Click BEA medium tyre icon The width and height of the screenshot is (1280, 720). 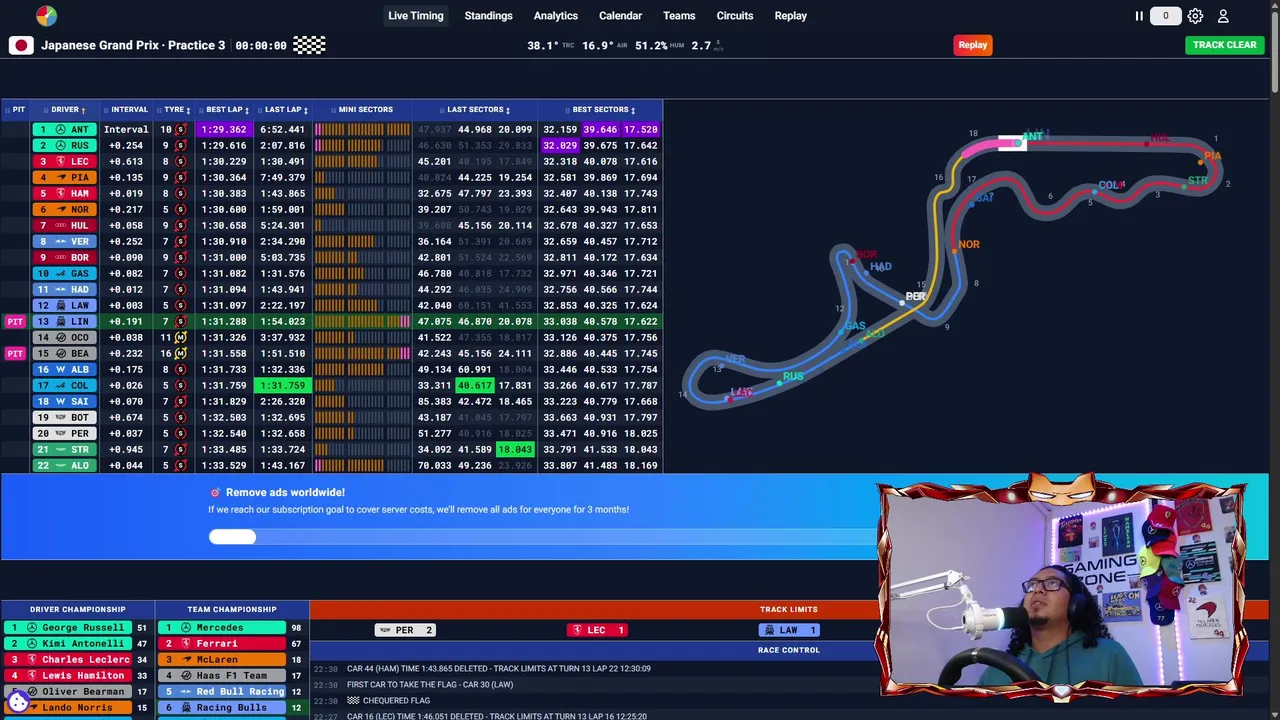pos(181,353)
